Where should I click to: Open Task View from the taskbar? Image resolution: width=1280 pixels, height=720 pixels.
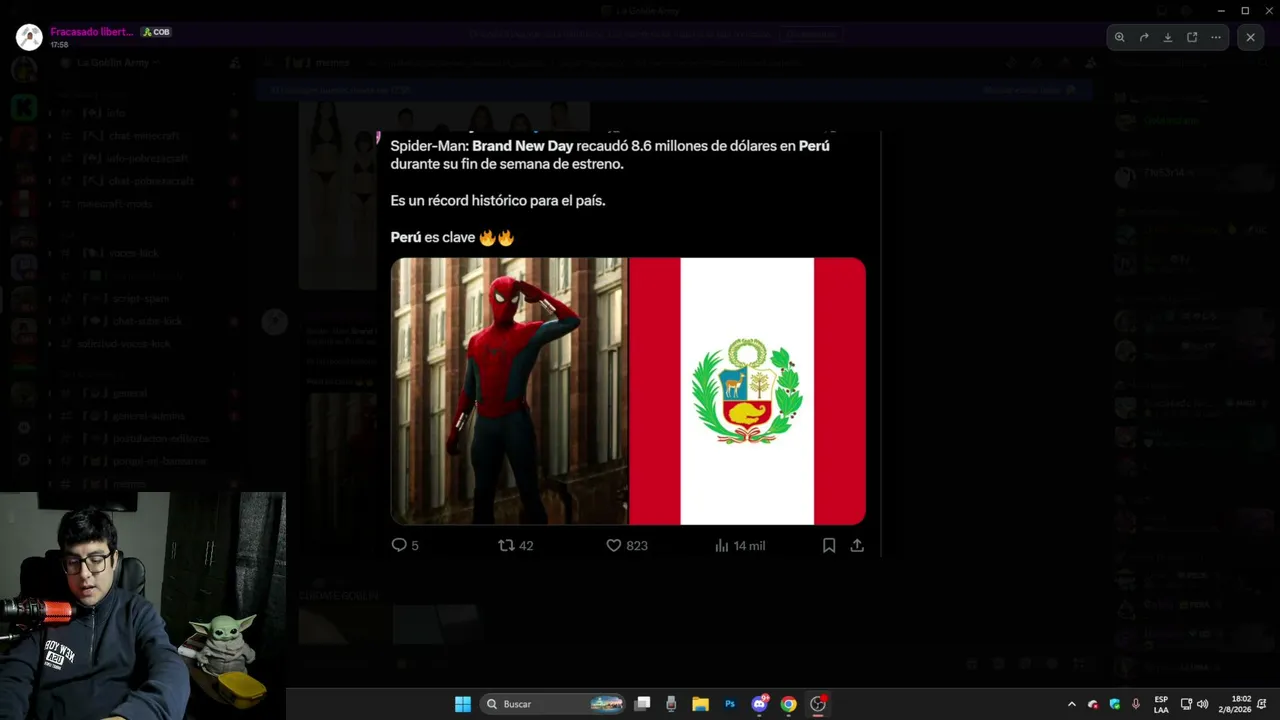pos(643,704)
